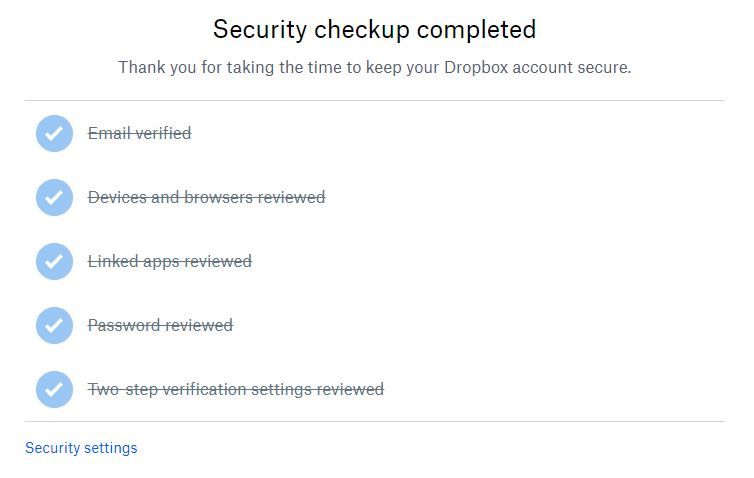Image resolution: width=754 pixels, height=478 pixels.
Task: Select the checkmark next to Devices and browsers reviewed
Action: pyautogui.click(x=54, y=197)
